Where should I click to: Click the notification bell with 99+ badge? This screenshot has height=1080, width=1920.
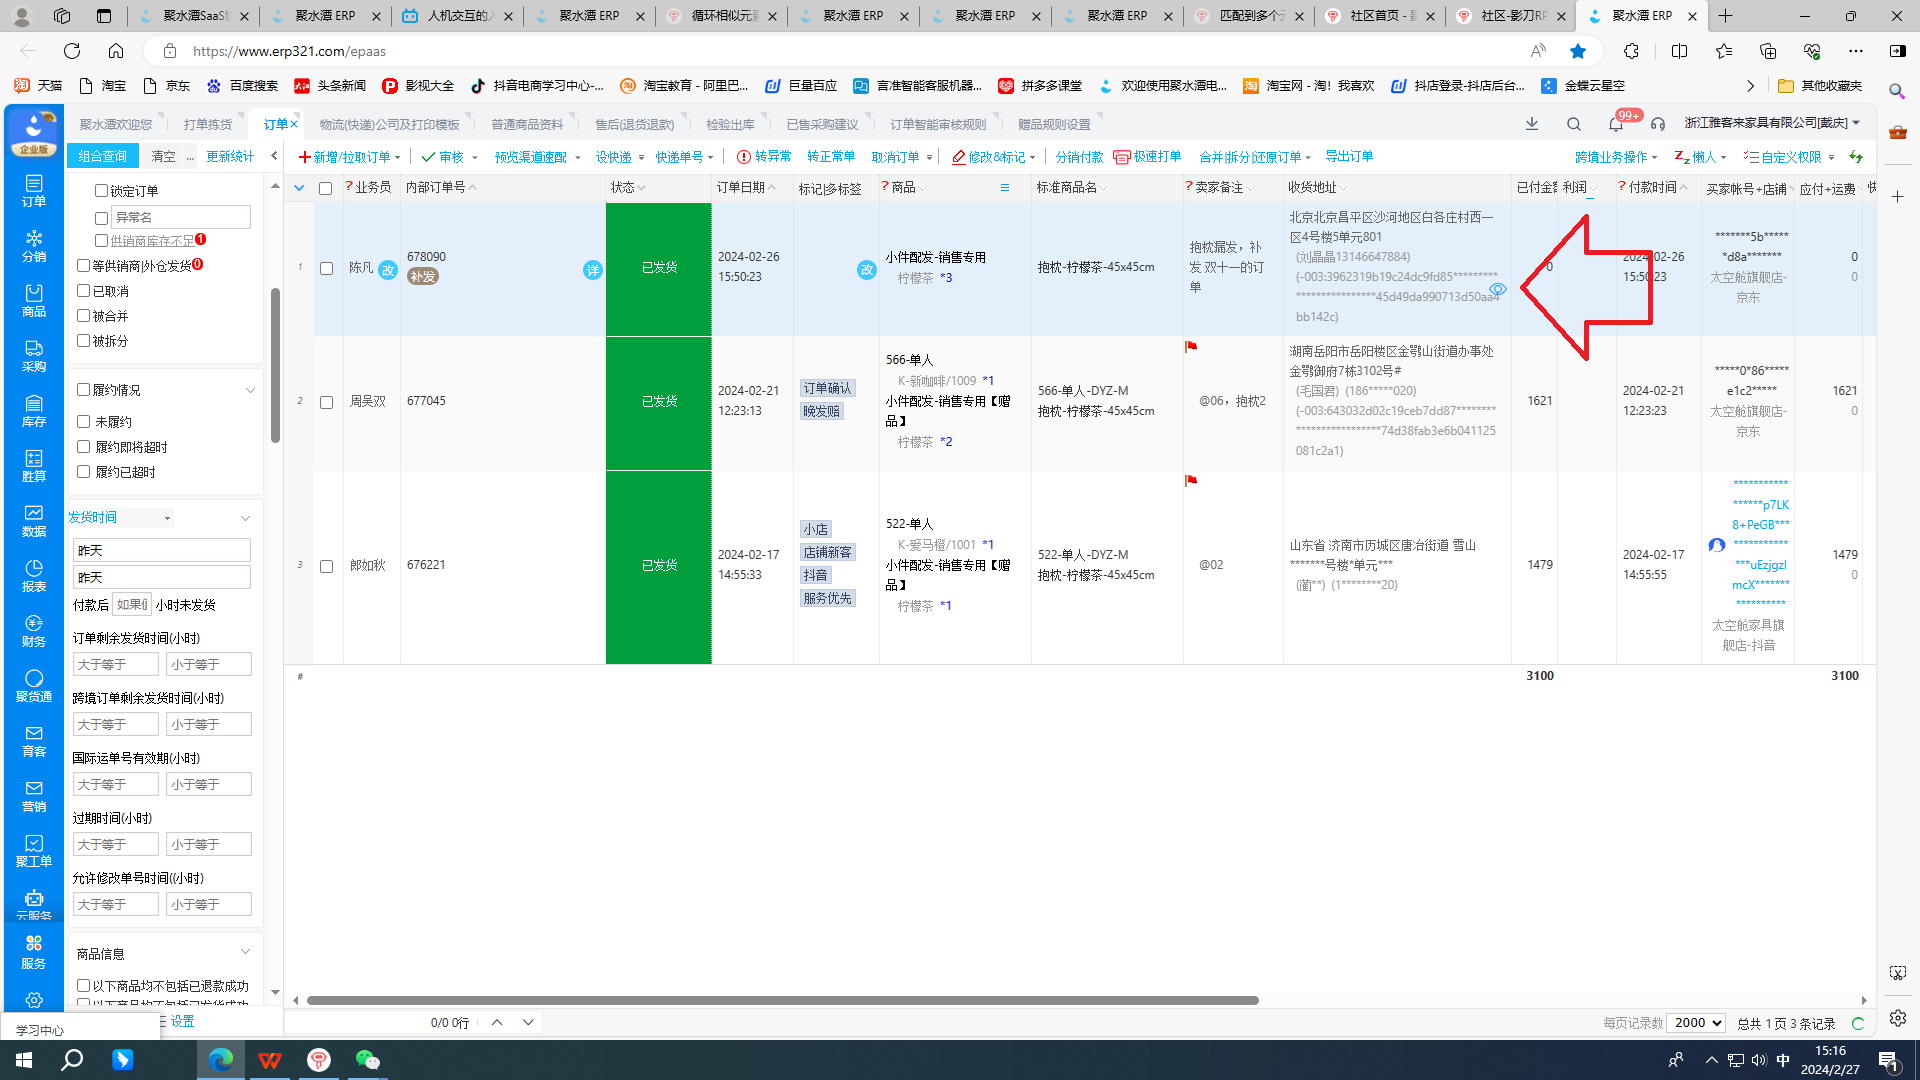point(1616,124)
